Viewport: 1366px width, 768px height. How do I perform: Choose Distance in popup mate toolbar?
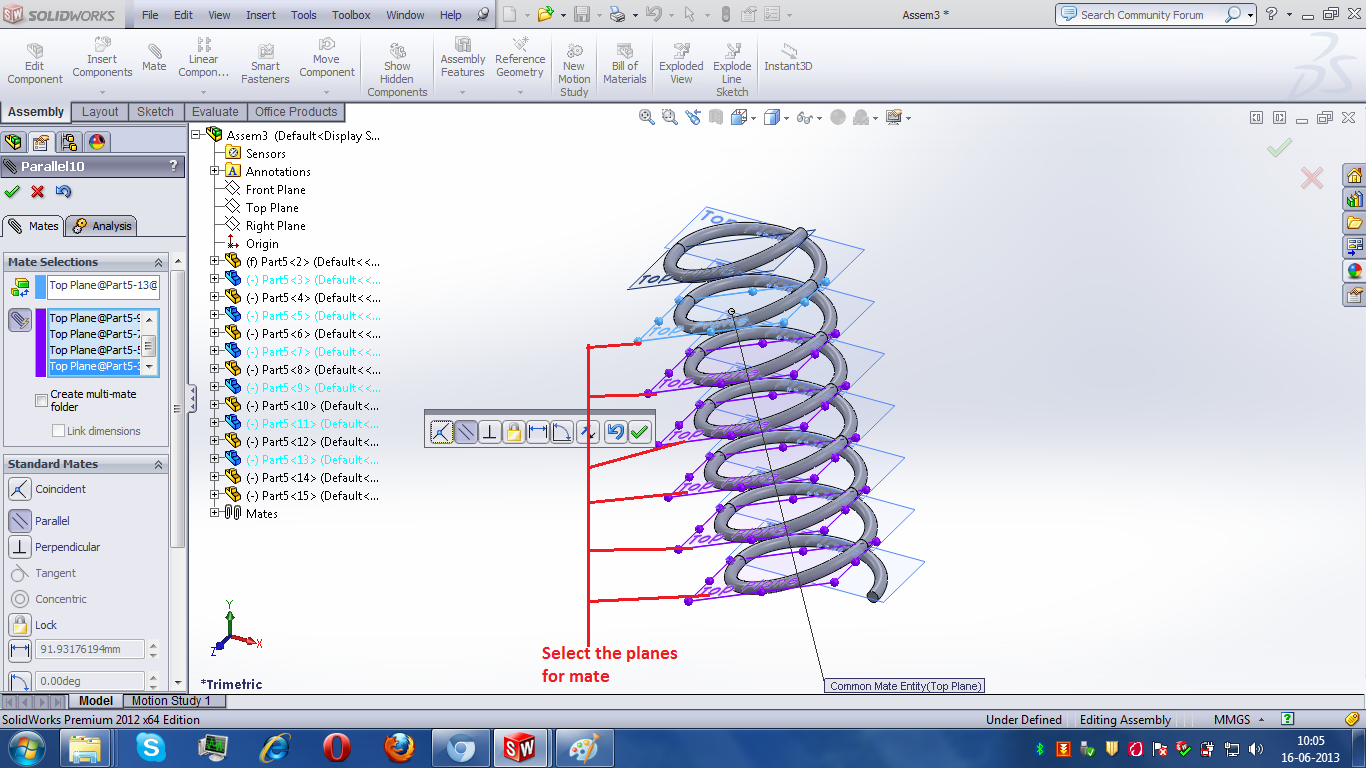(538, 432)
